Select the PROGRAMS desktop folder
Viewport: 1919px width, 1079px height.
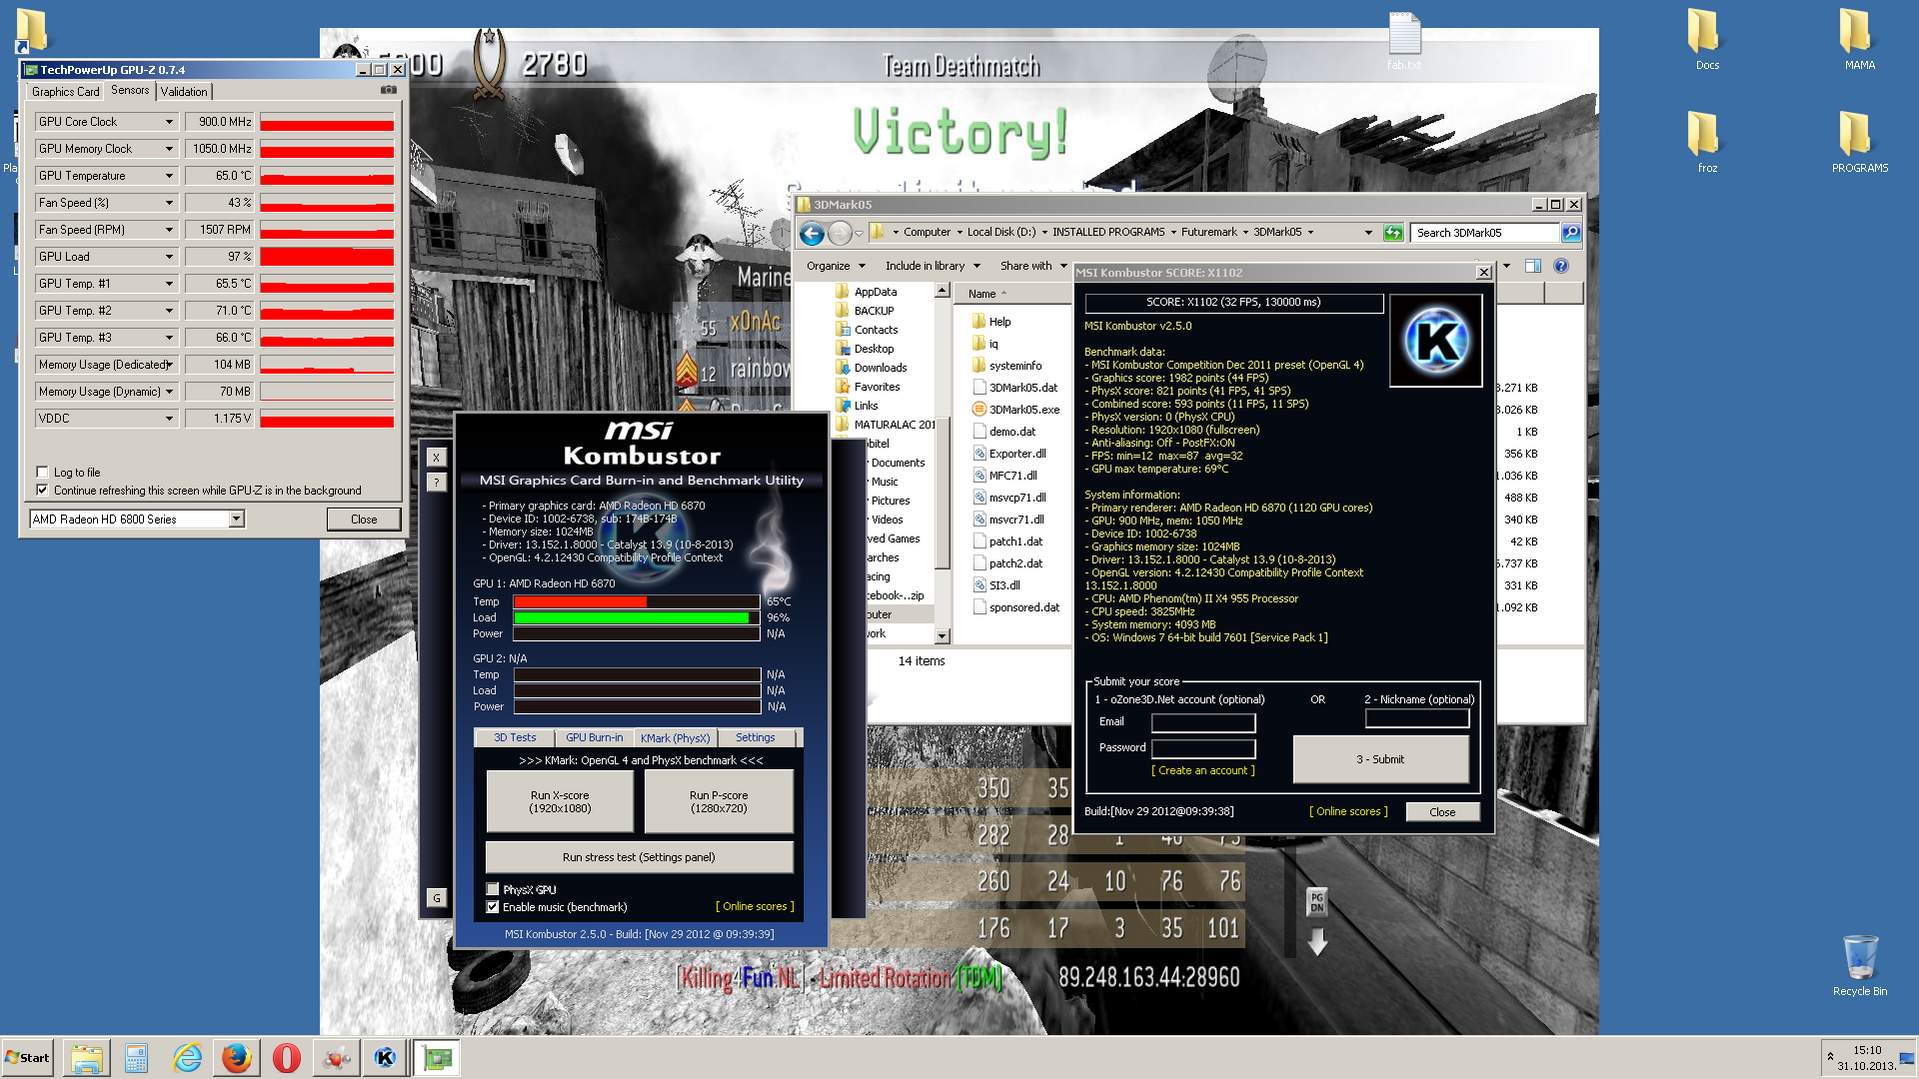tap(1860, 143)
